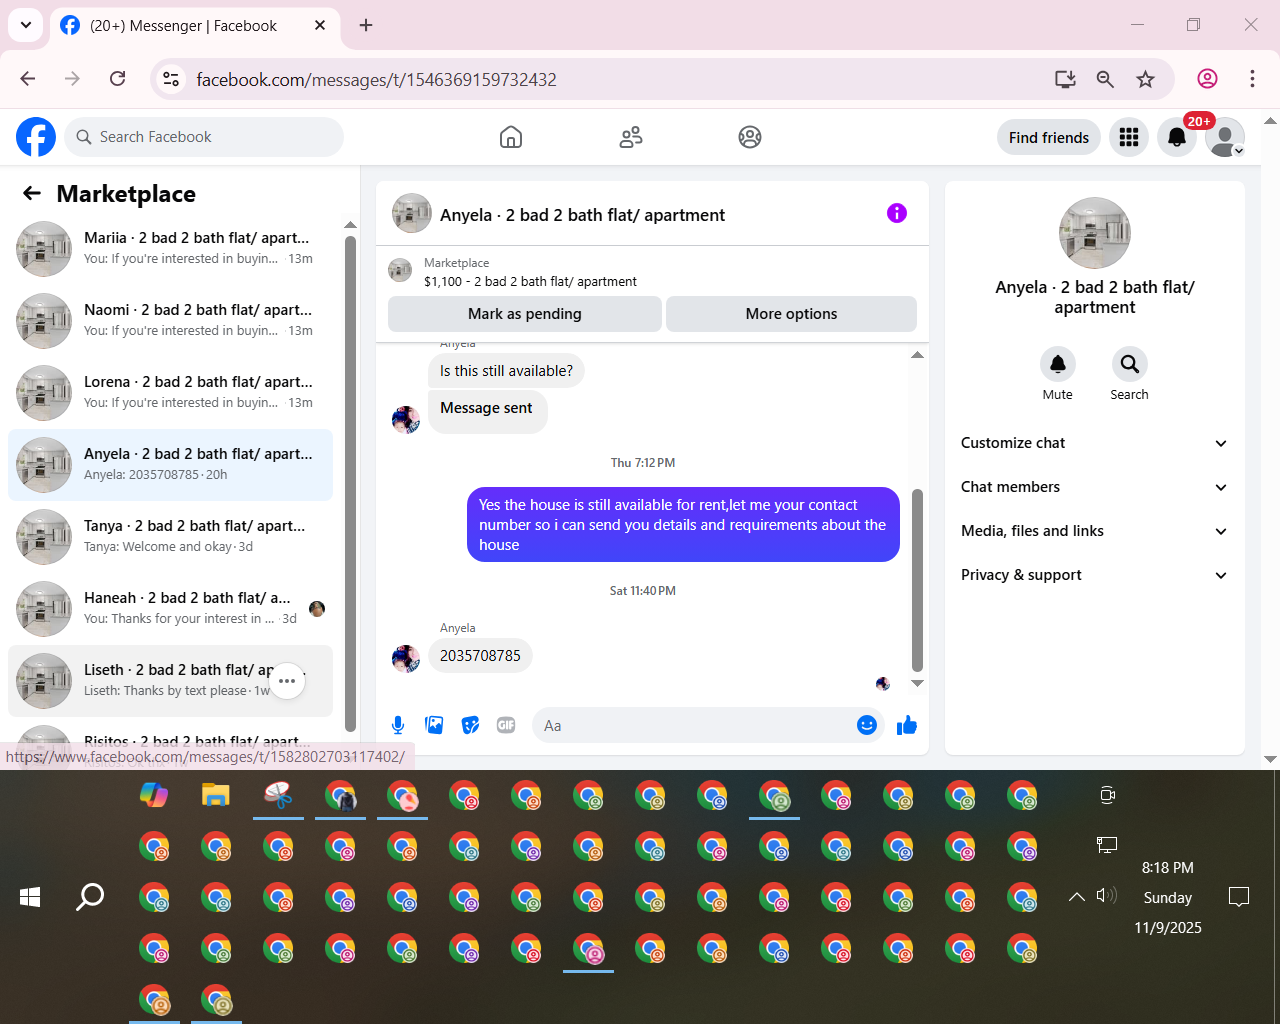This screenshot has height=1024, width=1280.
Task: Click the Windows Start button
Action: coord(30,897)
